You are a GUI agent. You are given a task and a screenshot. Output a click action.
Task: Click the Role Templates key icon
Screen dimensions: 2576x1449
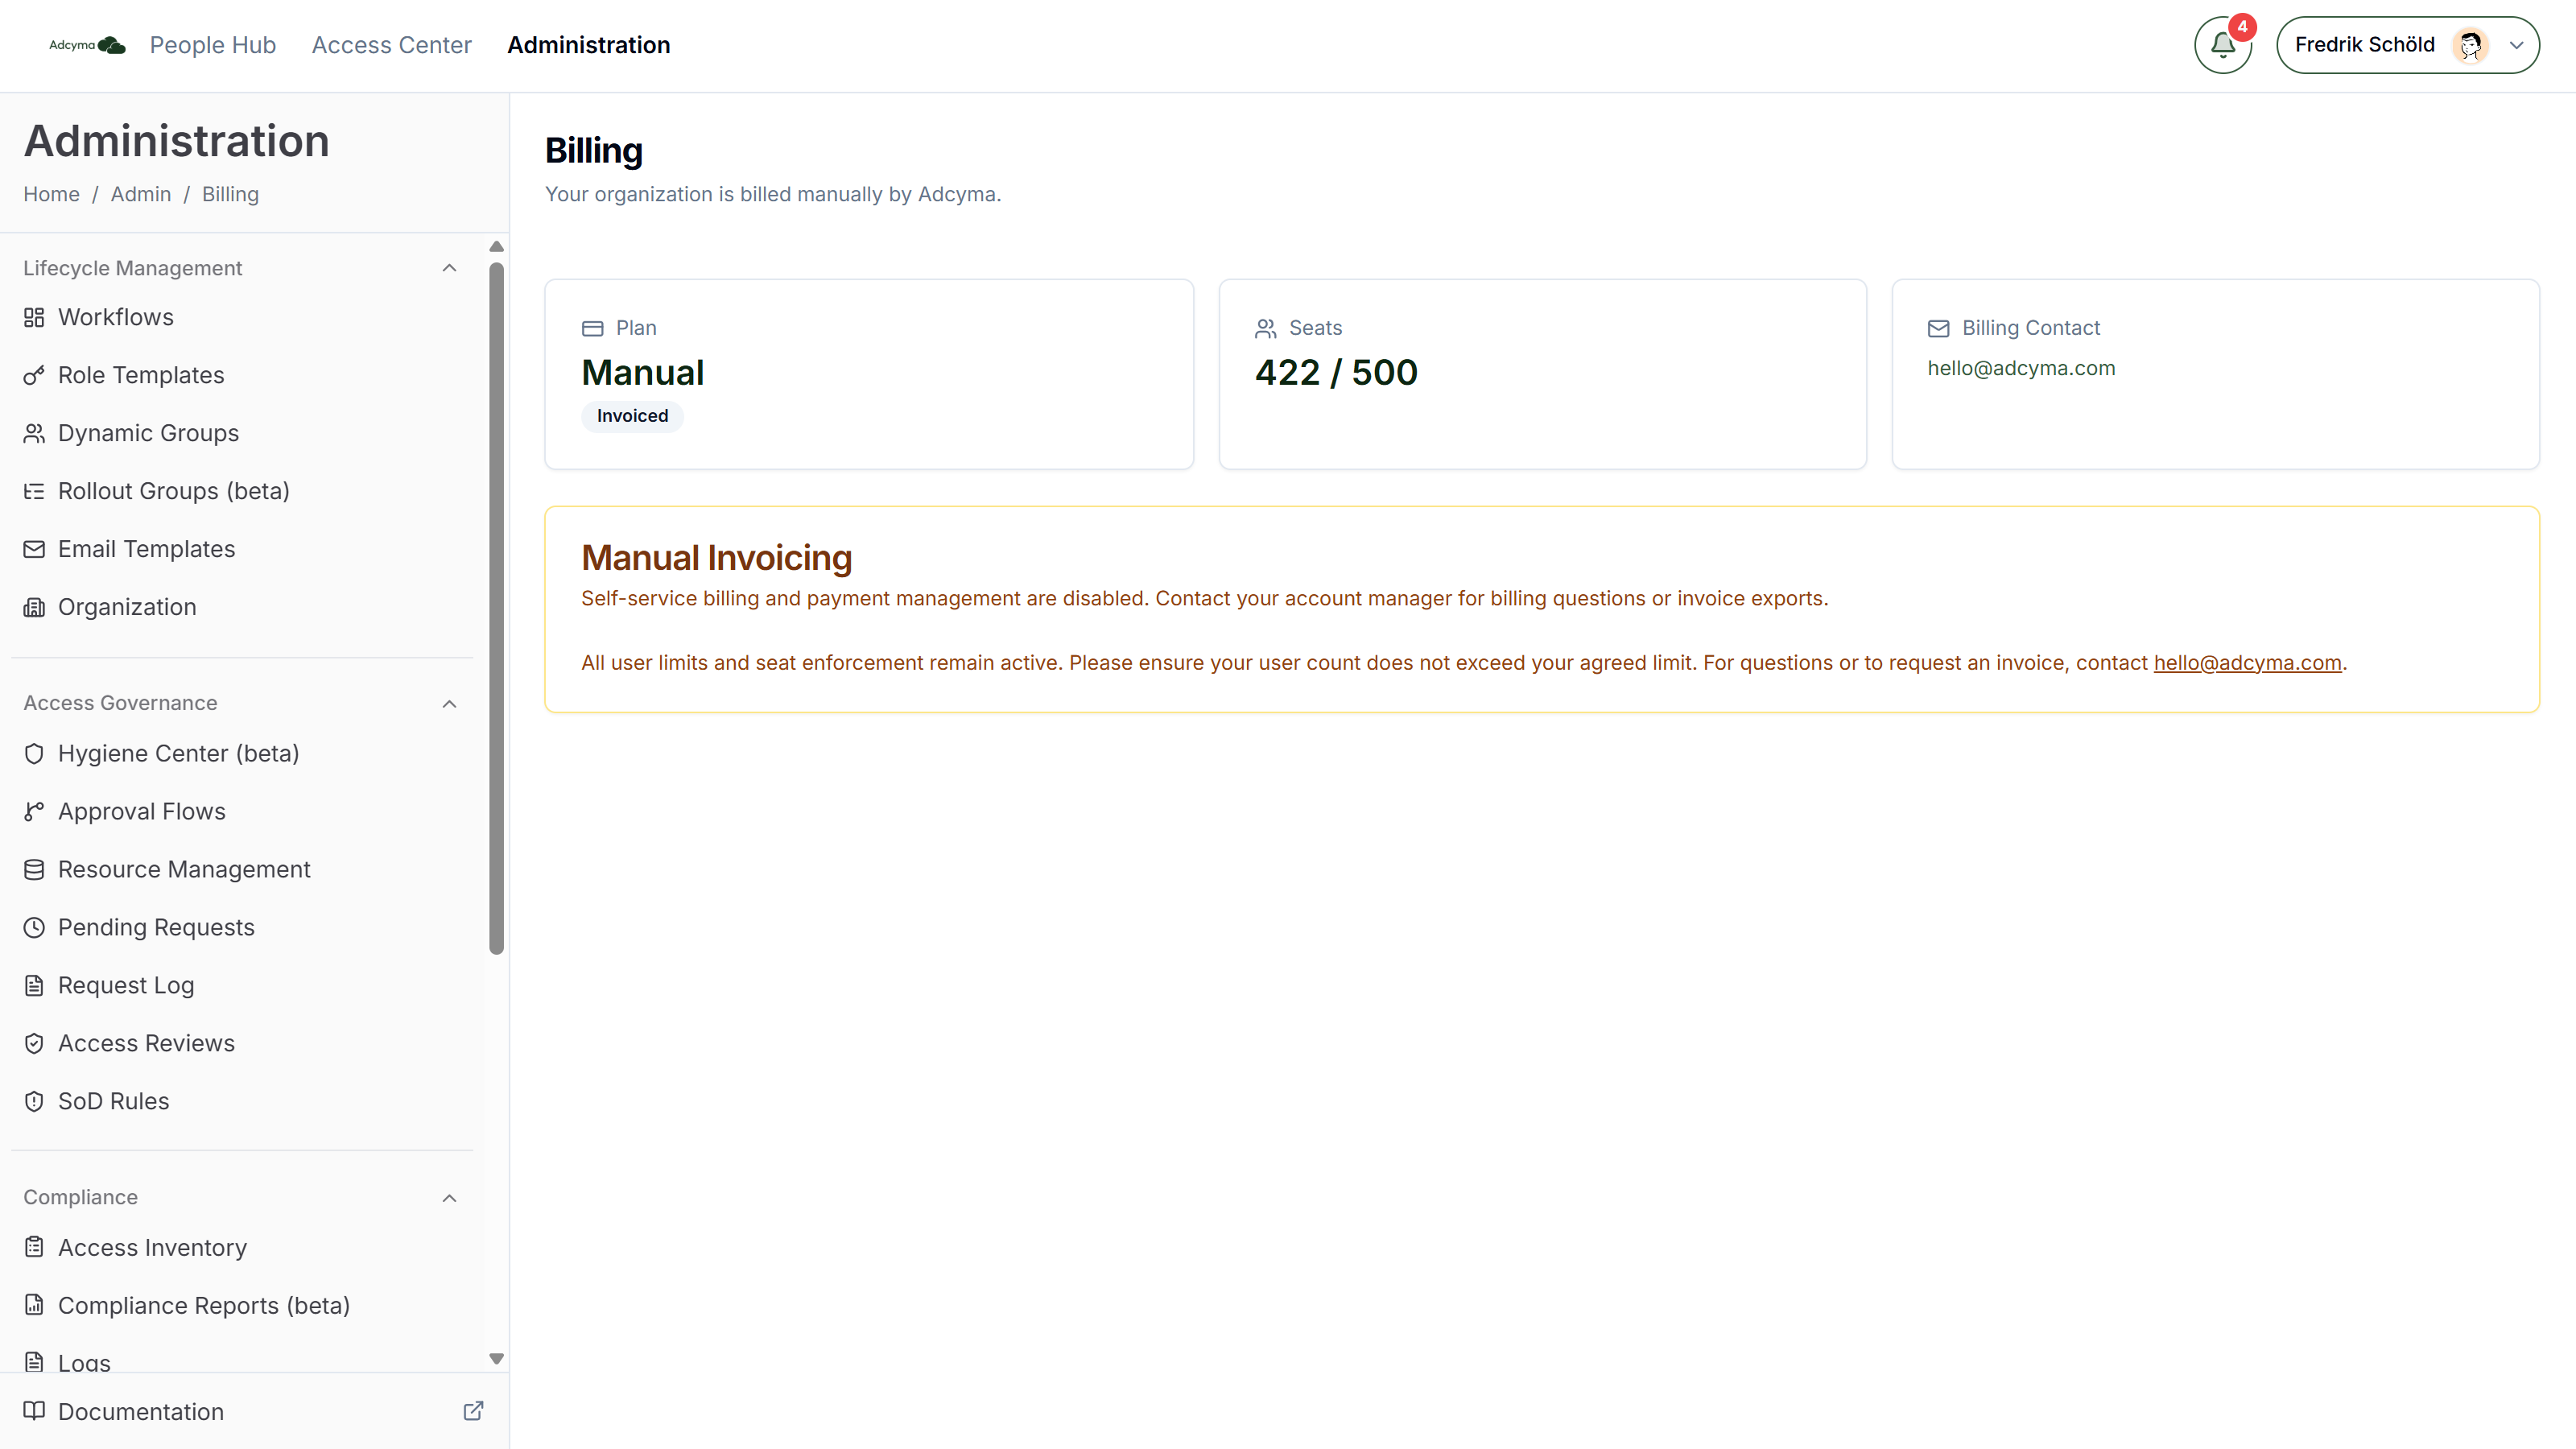click(x=34, y=376)
